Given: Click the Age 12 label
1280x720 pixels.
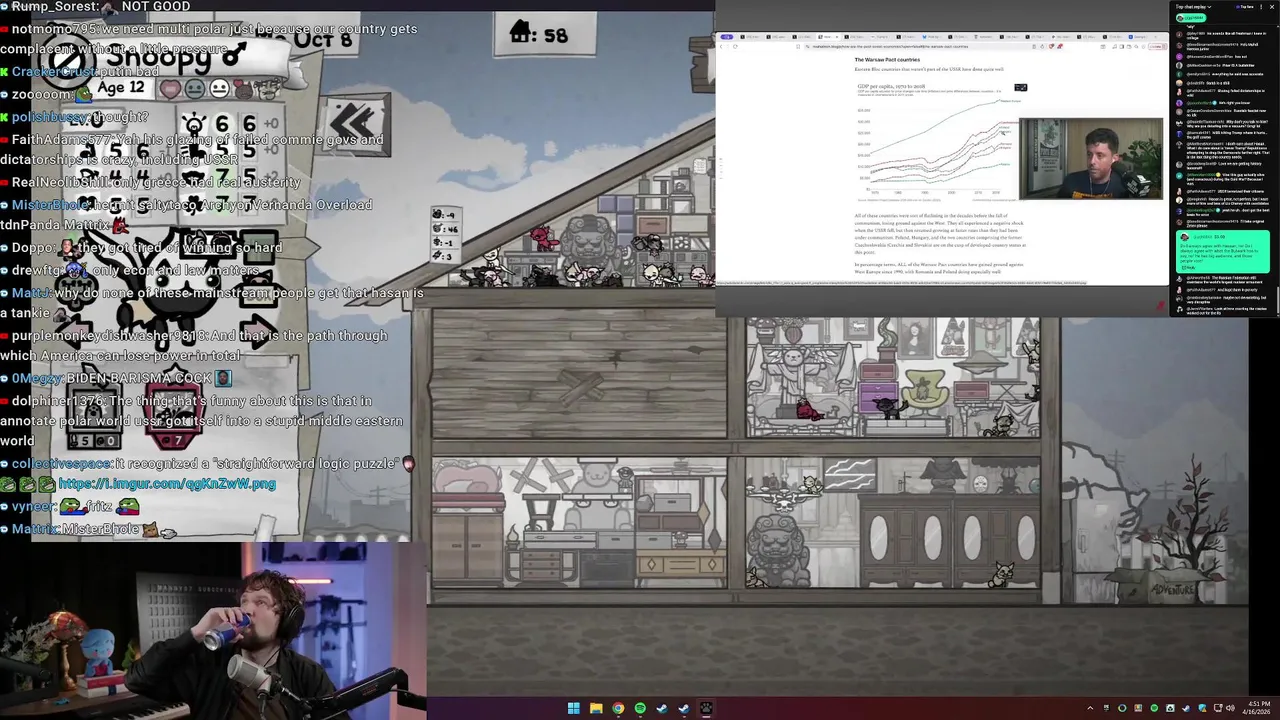Looking at the screenshot, I should pos(122,87).
